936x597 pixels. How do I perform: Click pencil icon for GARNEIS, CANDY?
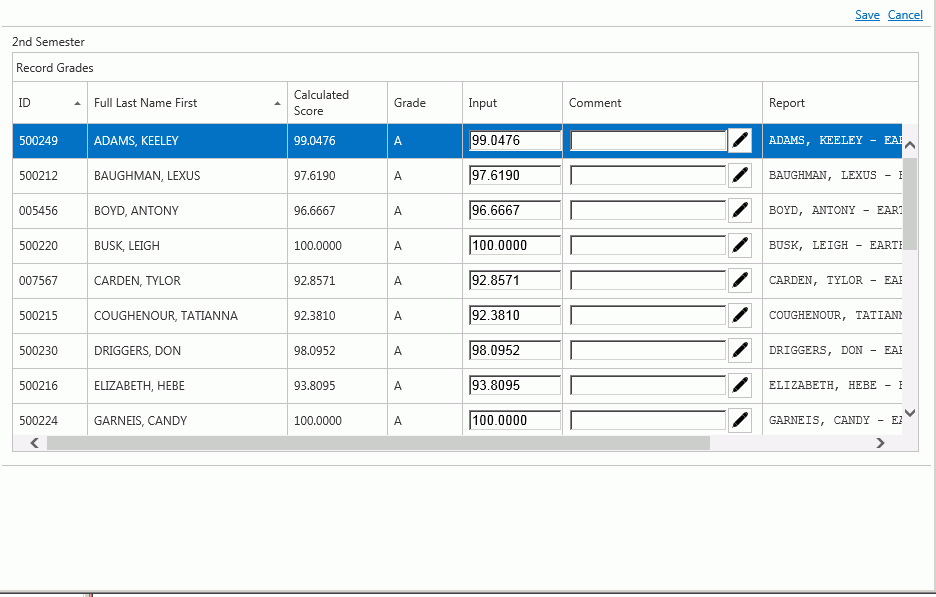click(x=740, y=421)
